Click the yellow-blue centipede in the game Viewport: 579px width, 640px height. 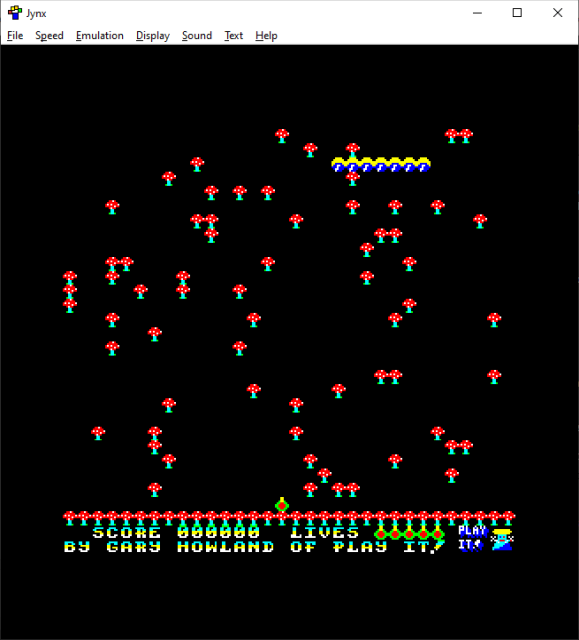pos(381,164)
